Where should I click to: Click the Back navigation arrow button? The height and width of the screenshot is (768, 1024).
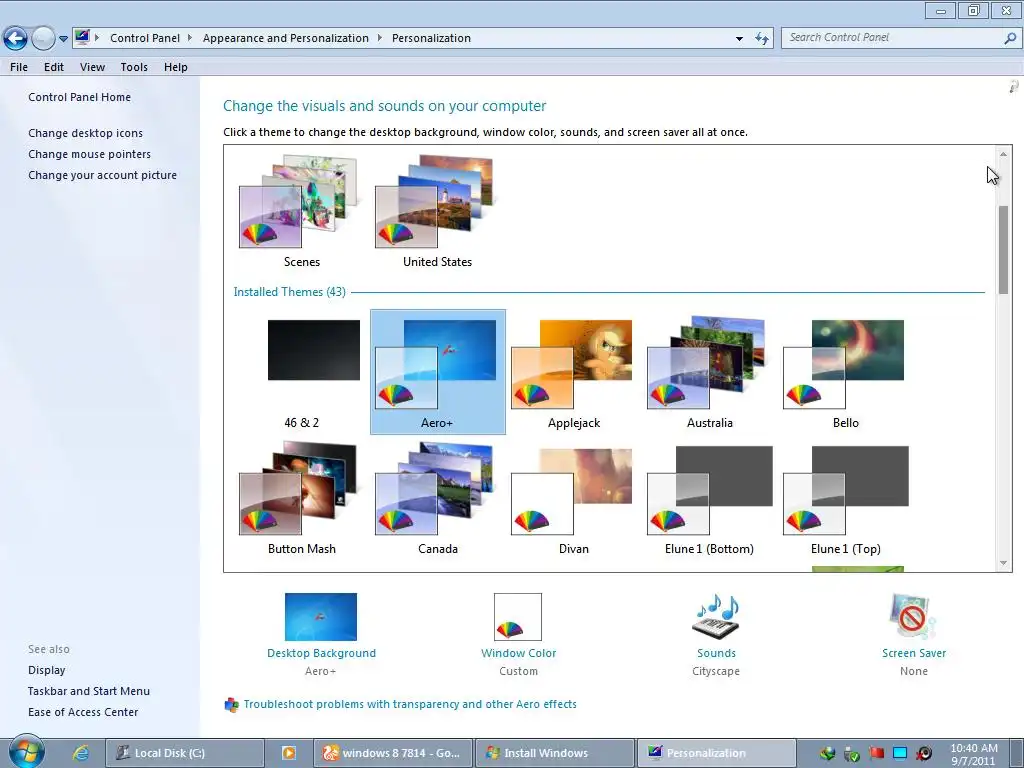[x=16, y=39]
